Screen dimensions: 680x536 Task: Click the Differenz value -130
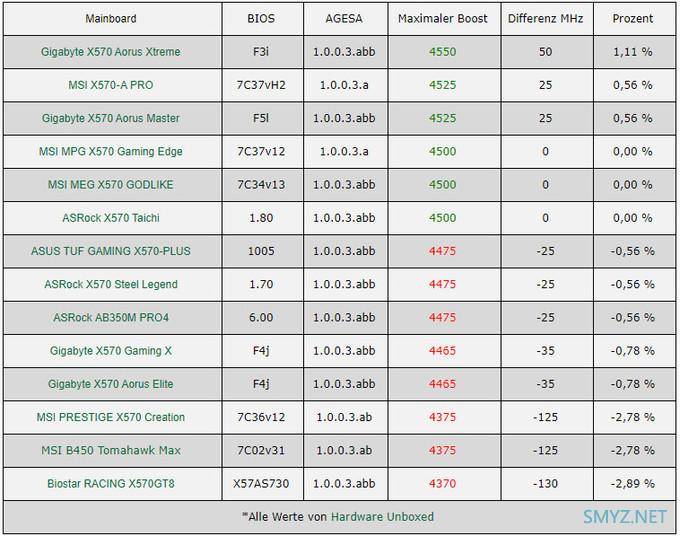click(546, 484)
